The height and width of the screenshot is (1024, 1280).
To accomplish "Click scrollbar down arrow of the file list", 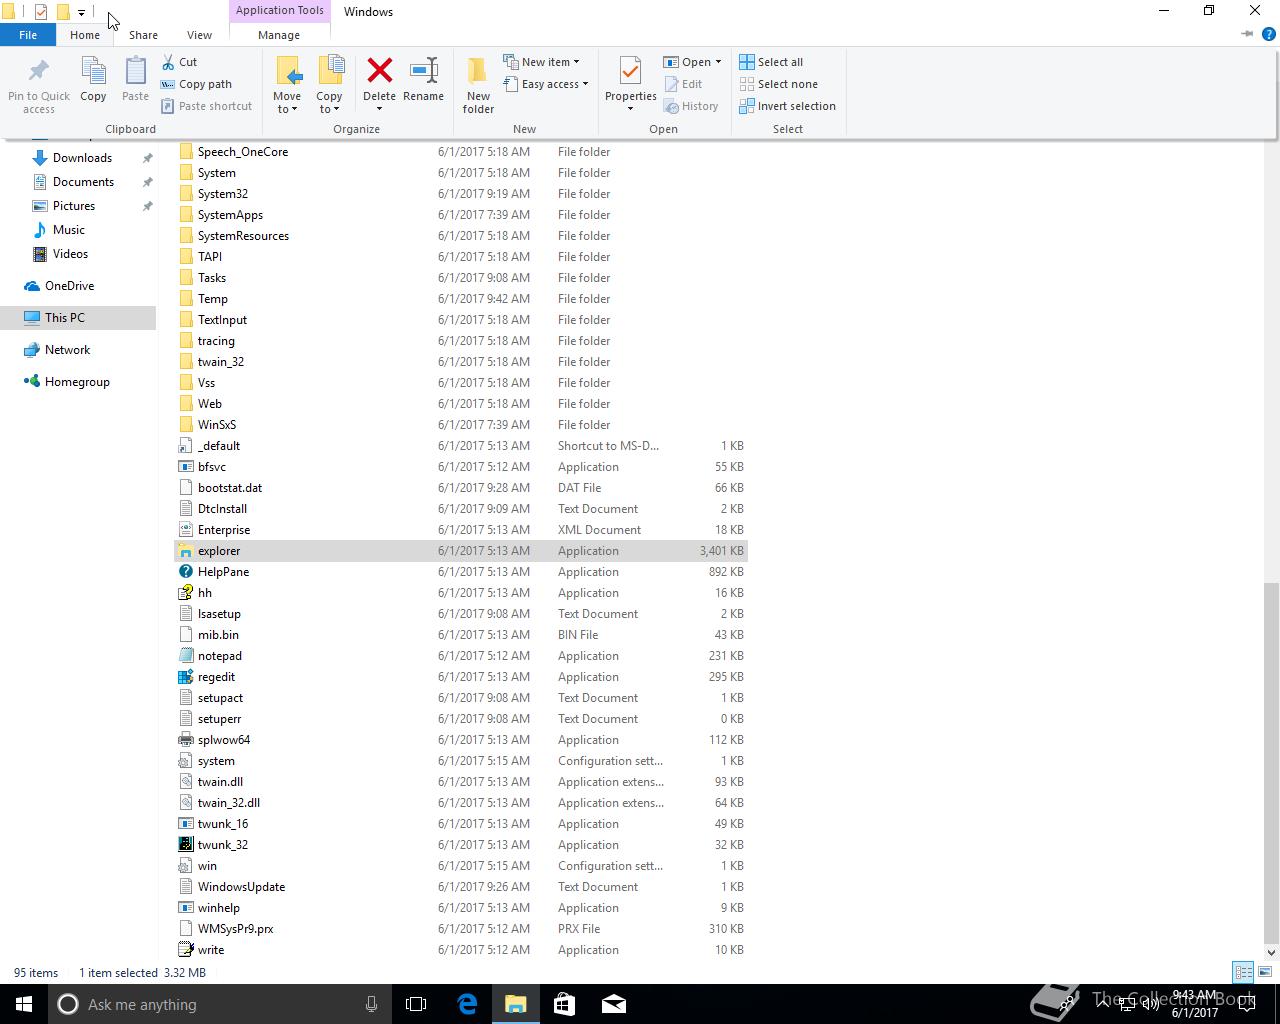I will [1271, 952].
